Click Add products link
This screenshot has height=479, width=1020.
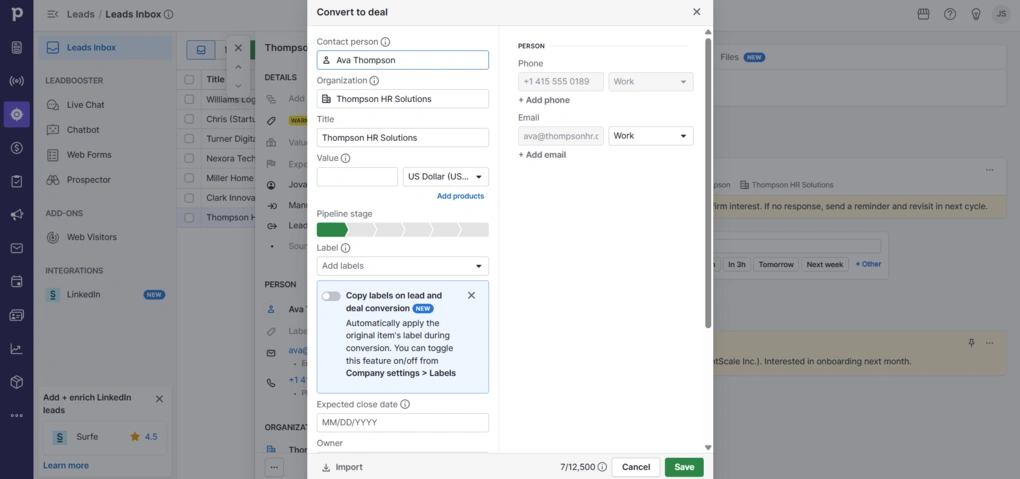[x=461, y=196]
